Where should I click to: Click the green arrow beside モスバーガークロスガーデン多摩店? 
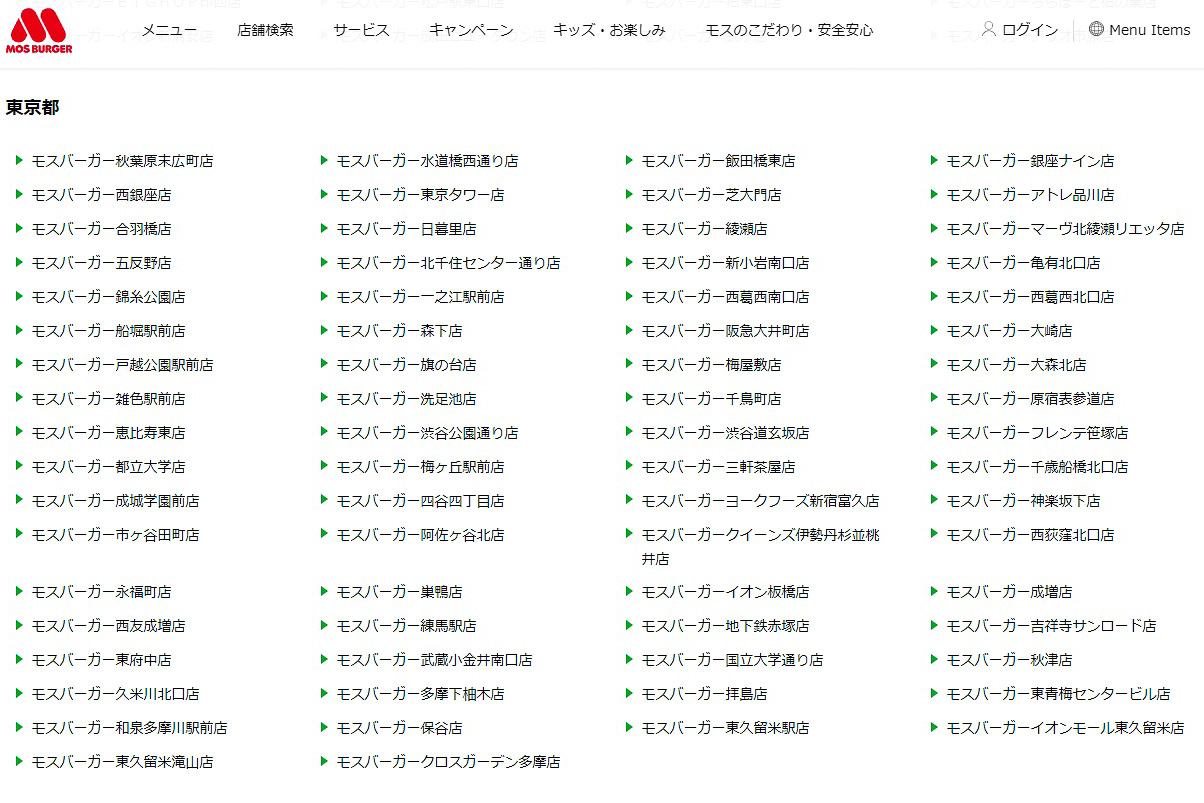(323, 761)
